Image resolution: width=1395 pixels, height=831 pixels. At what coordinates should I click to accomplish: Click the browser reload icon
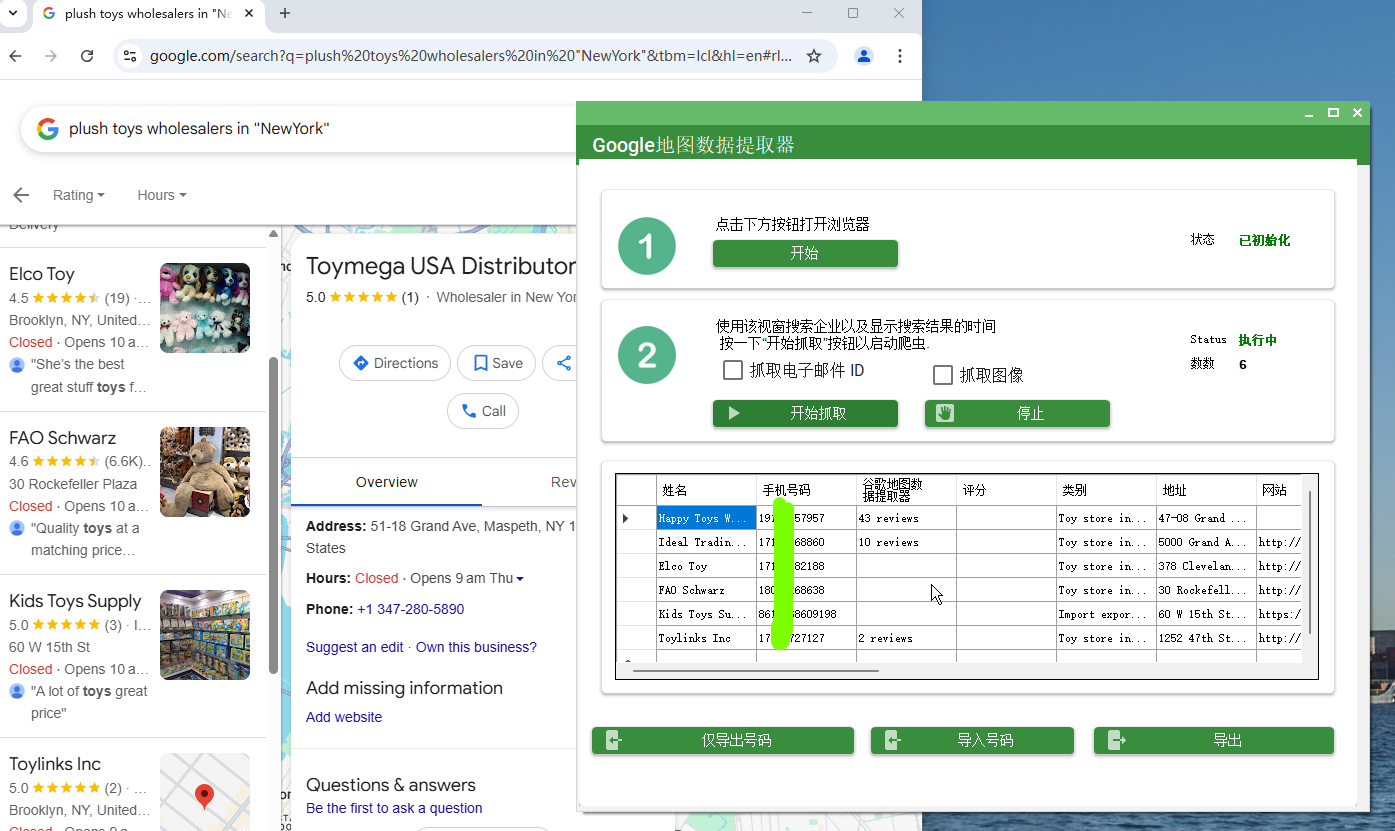click(x=87, y=56)
